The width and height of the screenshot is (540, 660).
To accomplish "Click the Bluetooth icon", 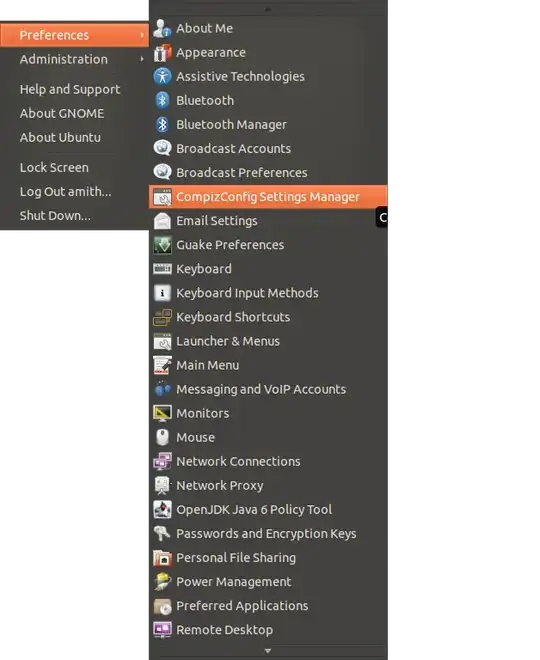I will (x=162, y=101).
